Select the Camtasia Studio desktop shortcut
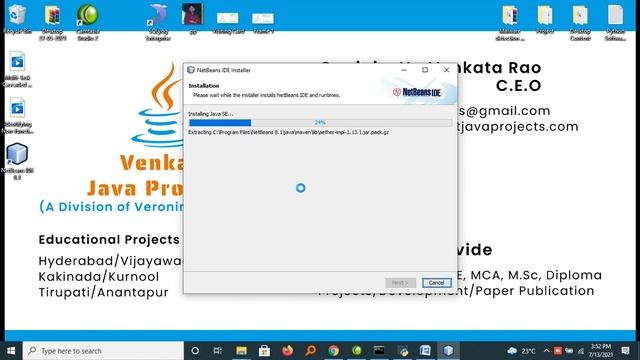The height and width of the screenshot is (360, 640). (x=88, y=21)
